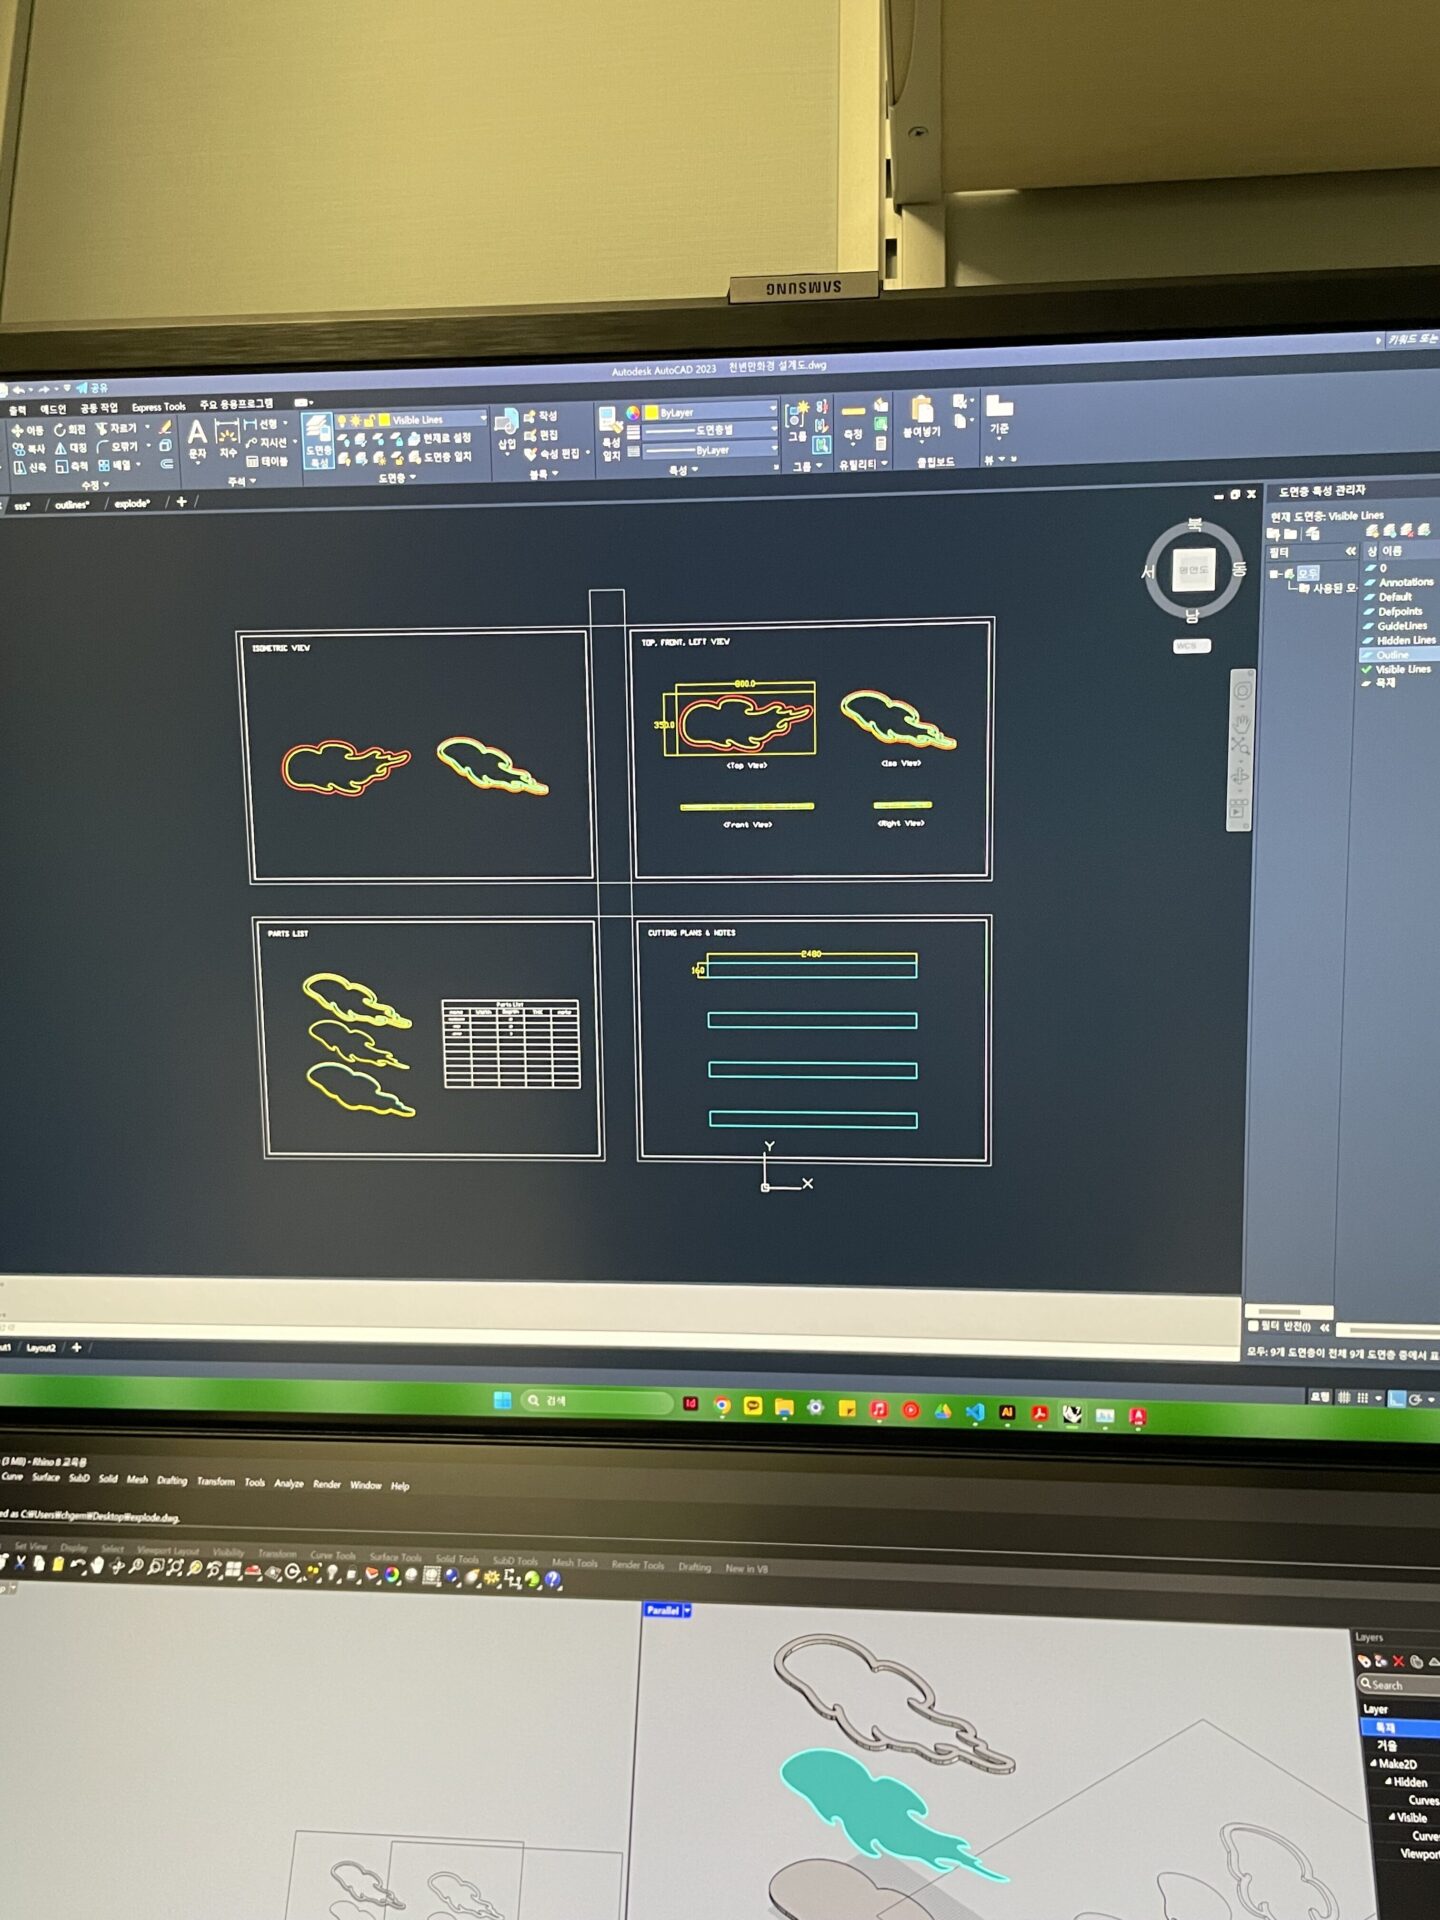The width and height of the screenshot is (1440, 1920).
Task: Toggle the lock icon in layer dropdown
Action: pyautogui.click(x=369, y=420)
